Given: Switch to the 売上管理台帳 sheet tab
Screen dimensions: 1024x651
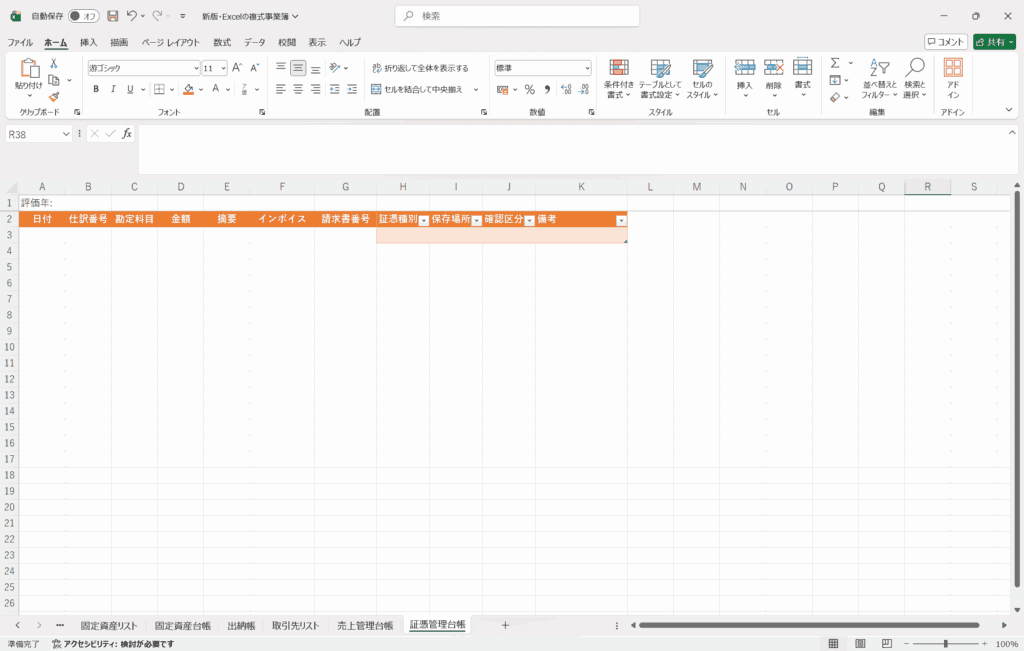Looking at the screenshot, I should 365,625.
